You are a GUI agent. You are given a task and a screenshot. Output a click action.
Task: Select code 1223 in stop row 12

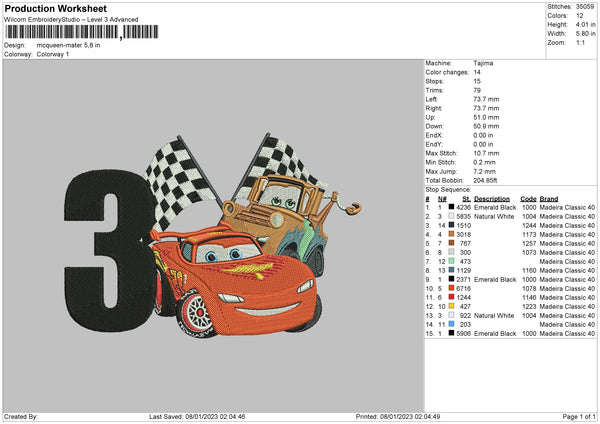[529, 306]
